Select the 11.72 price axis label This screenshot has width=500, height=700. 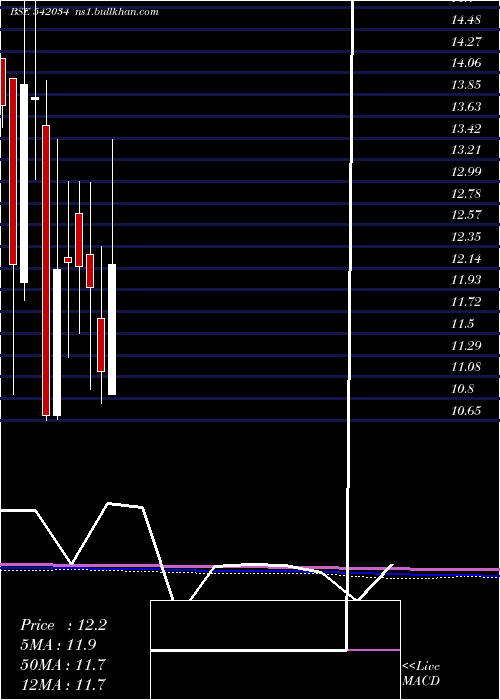(x=466, y=302)
